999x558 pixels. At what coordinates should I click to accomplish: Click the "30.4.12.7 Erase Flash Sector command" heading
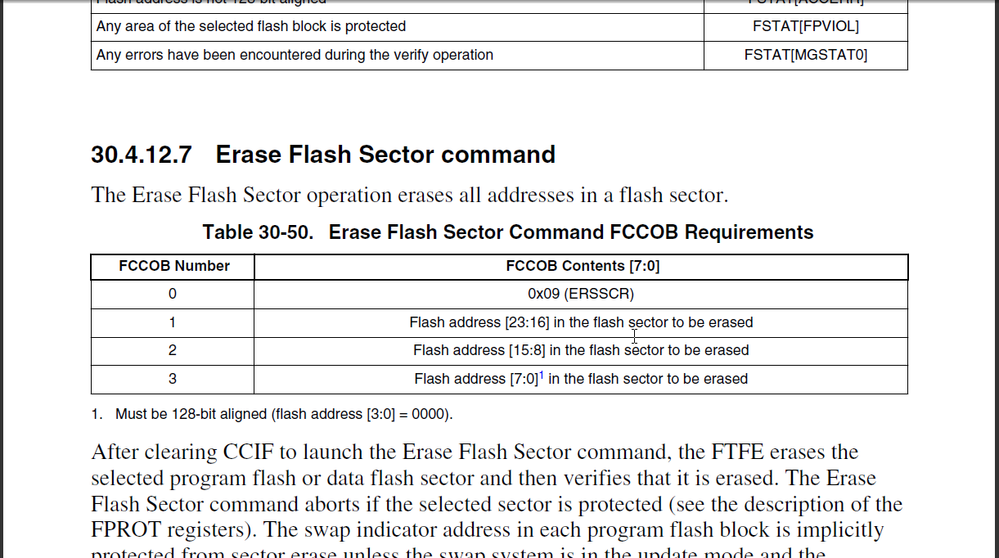(323, 155)
